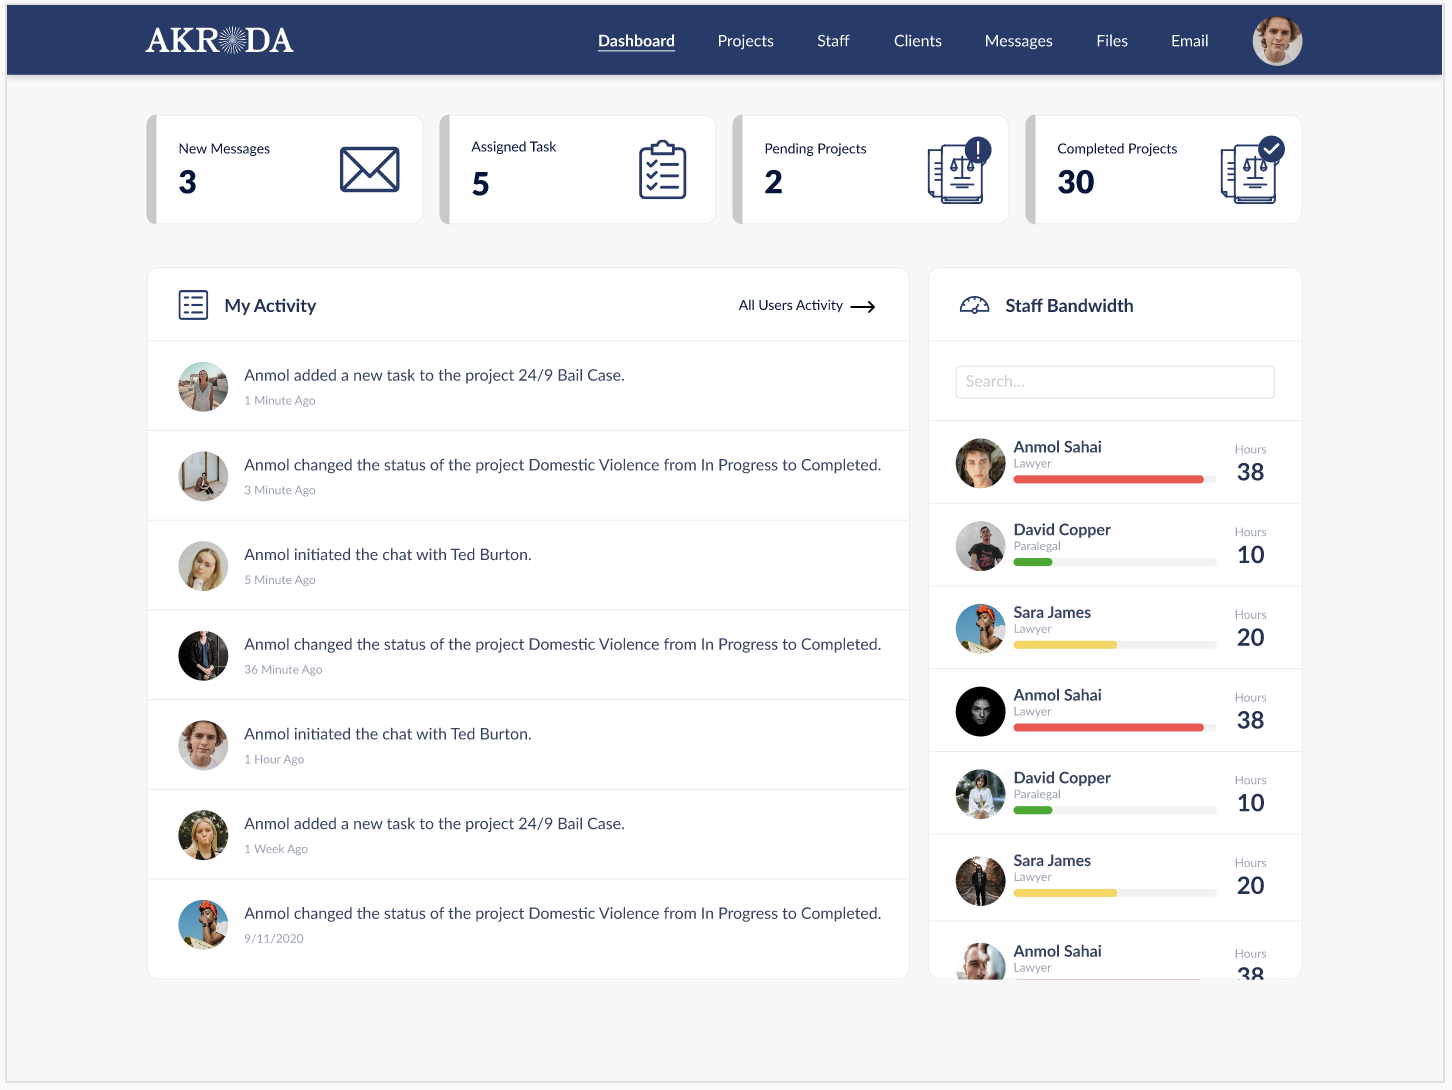The width and height of the screenshot is (1452, 1090).
Task: Switch to the Email page
Action: [1189, 41]
